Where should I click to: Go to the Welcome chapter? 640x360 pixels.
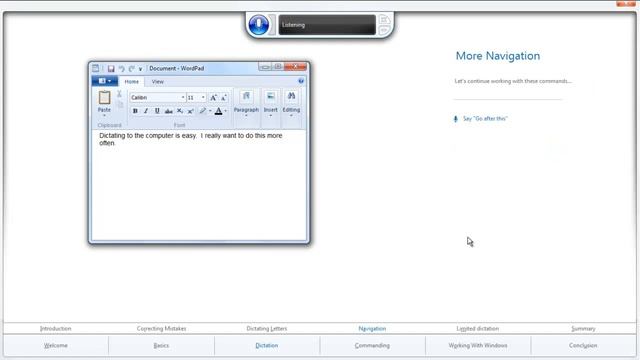click(x=56, y=346)
